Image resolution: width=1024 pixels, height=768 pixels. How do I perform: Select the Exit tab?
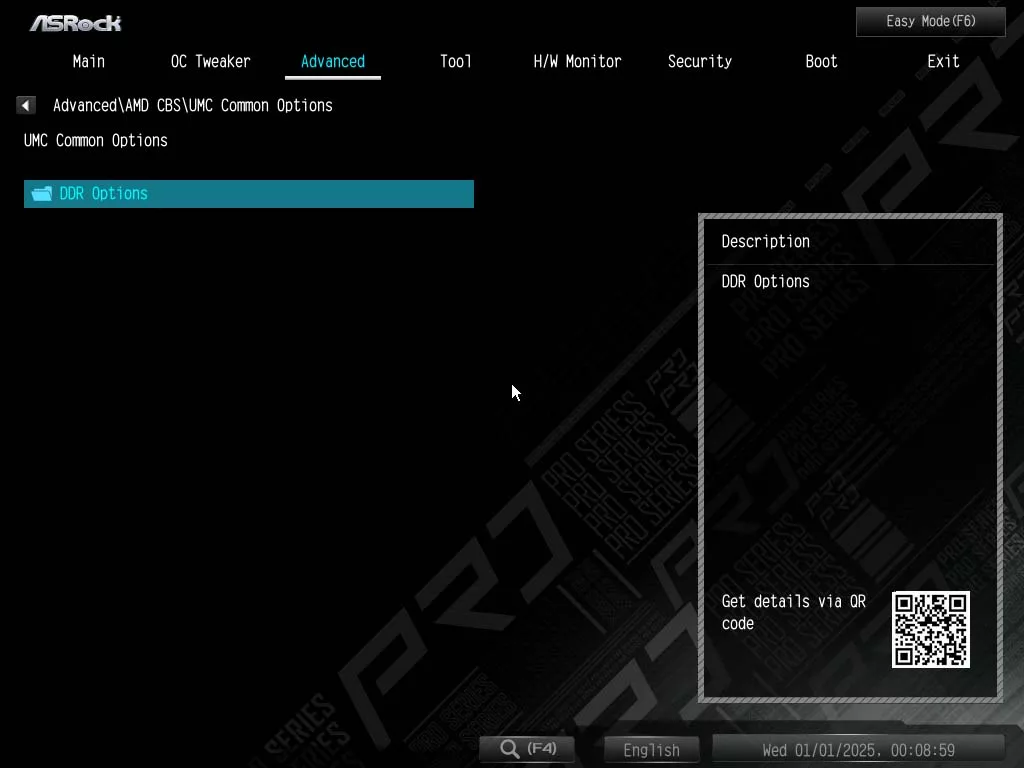tap(943, 61)
